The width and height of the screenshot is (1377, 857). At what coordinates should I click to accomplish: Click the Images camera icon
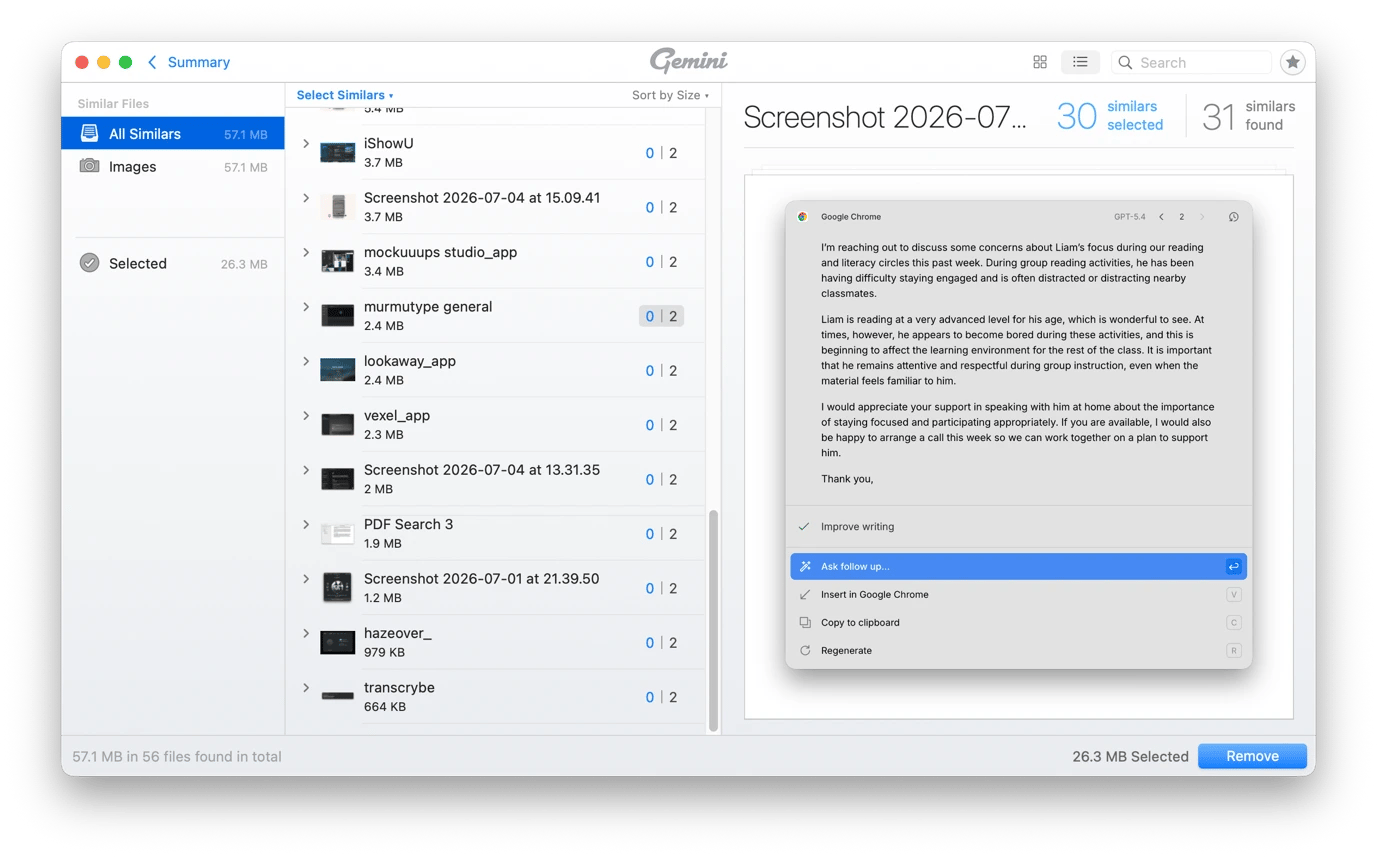point(89,166)
